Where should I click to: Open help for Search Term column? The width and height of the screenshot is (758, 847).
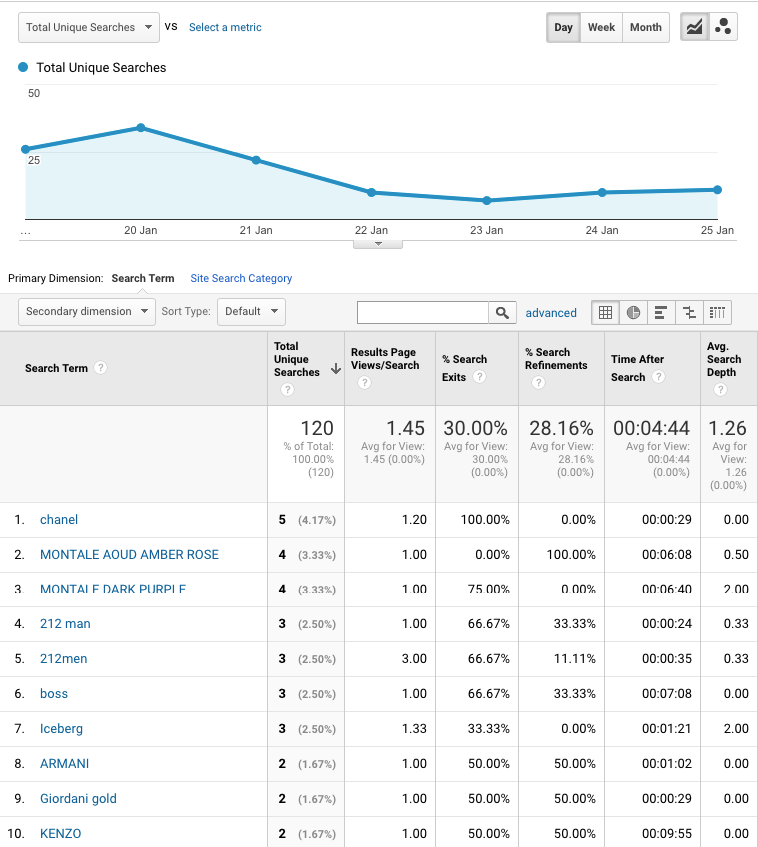[100, 368]
